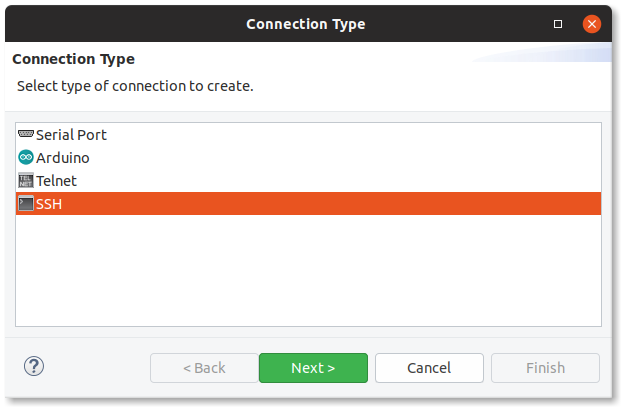
Task: Cancel the connection wizard
Action: pos(429,368)
